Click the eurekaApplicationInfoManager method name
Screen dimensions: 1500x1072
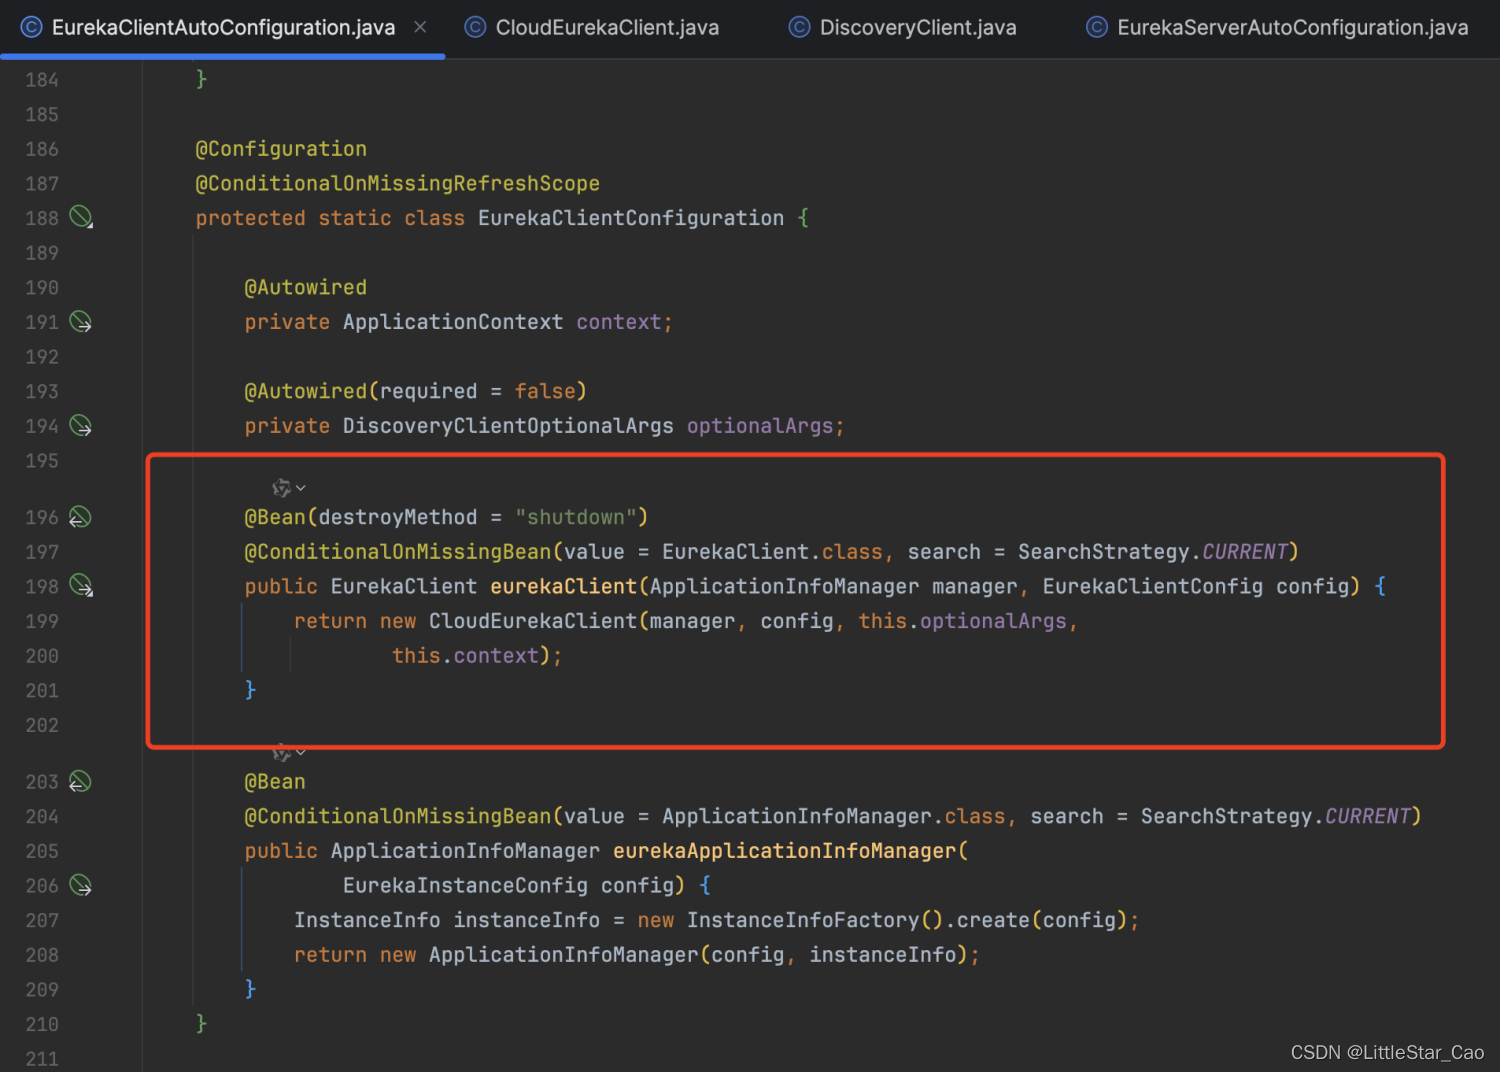[x=785, y=851]
